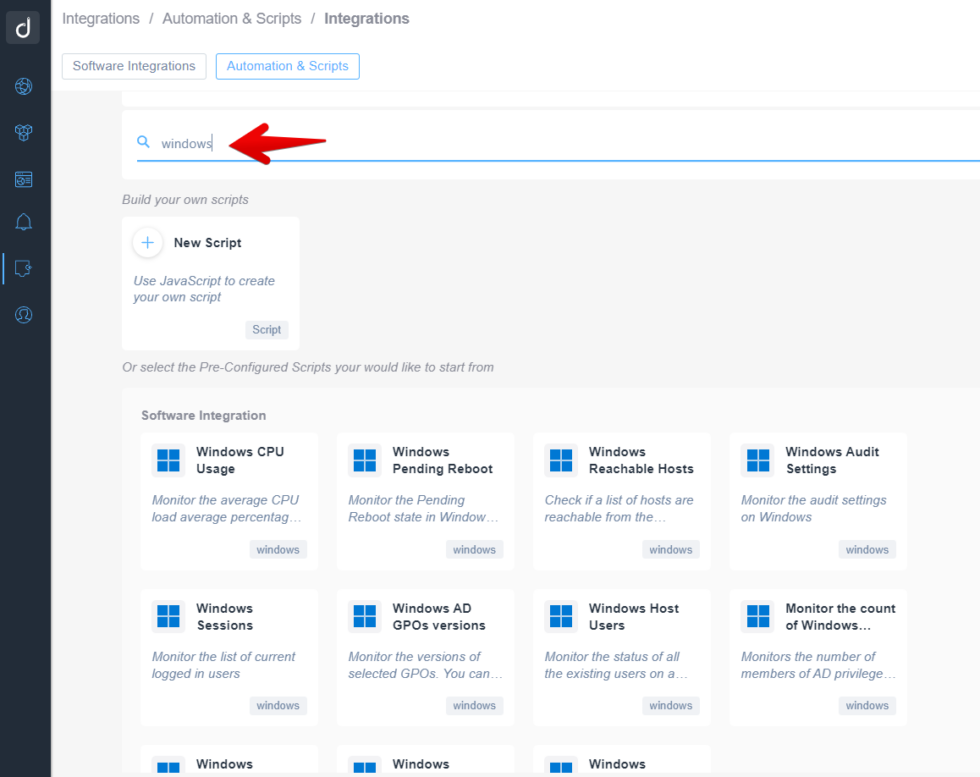Click the Windows logo on Windows CPU Usage card
This screenshot has width=980, height=777.
click(x=168, y=461)
